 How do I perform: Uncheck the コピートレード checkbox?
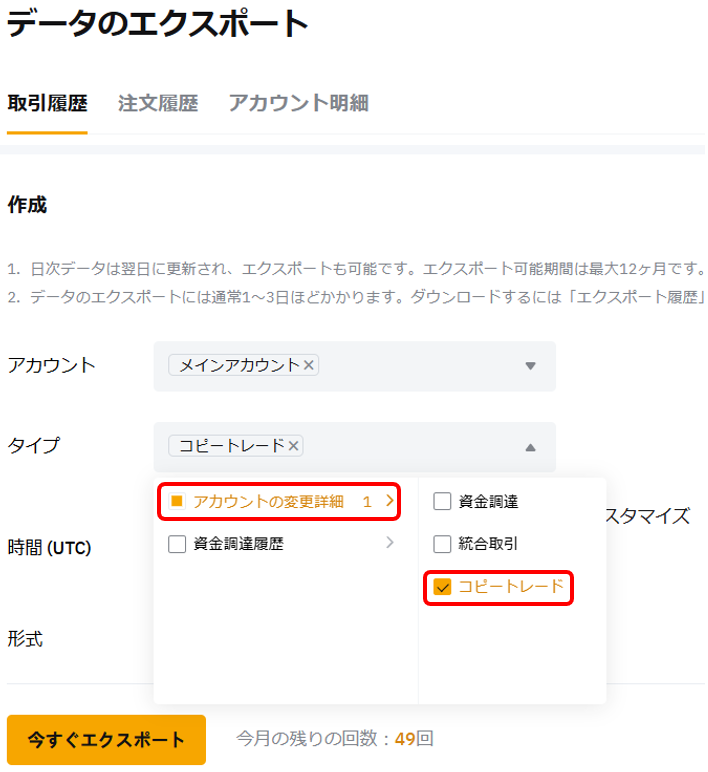[x=442, y=587]
